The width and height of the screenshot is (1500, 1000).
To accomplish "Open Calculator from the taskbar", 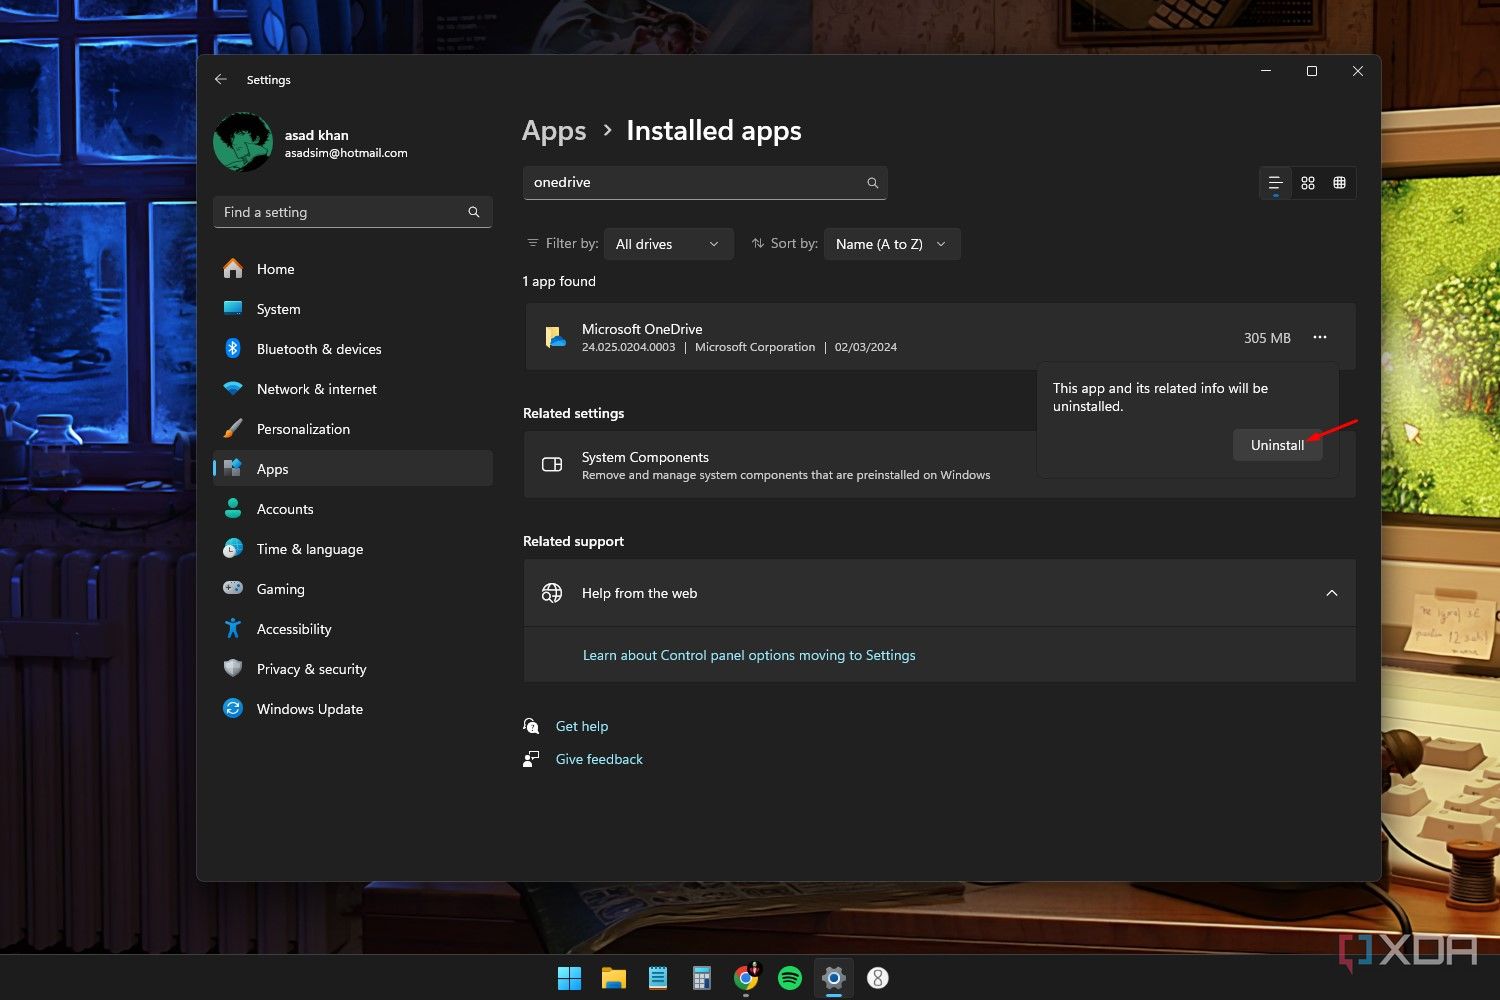I will click(702, 978).
